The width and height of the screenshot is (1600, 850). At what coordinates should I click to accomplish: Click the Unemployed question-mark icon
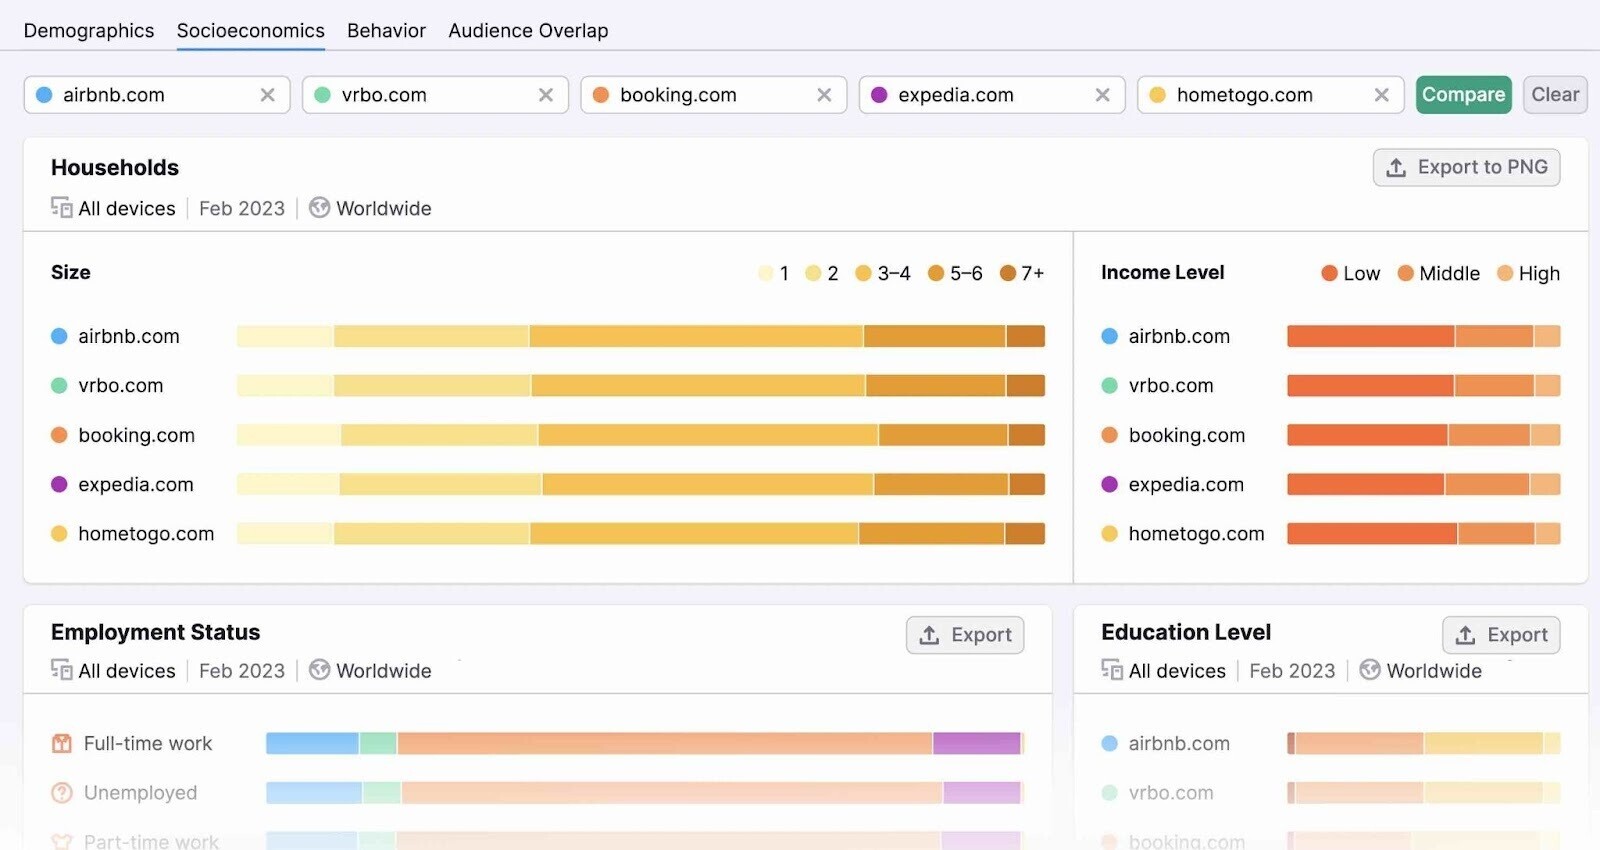(62, 793)
